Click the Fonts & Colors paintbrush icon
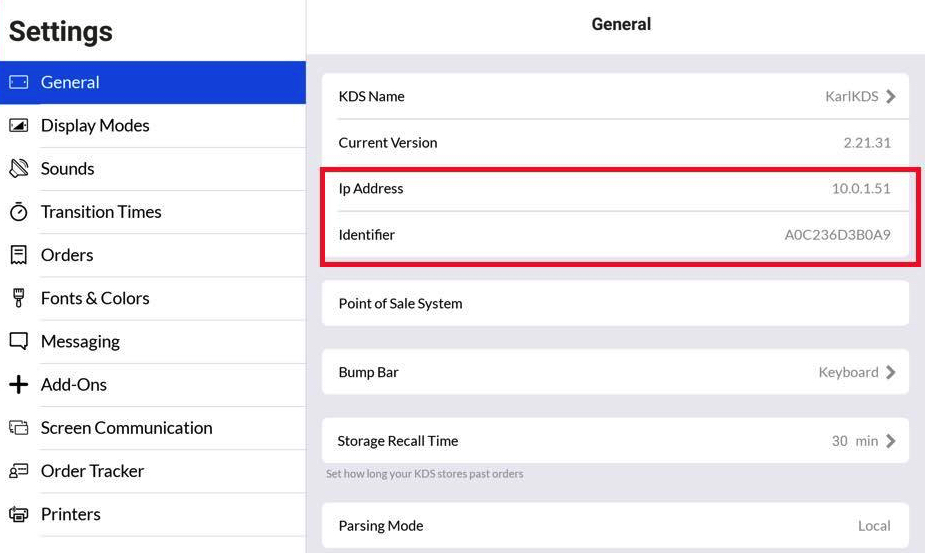This screenshot has height=553, width=925. tap(19, 298)
